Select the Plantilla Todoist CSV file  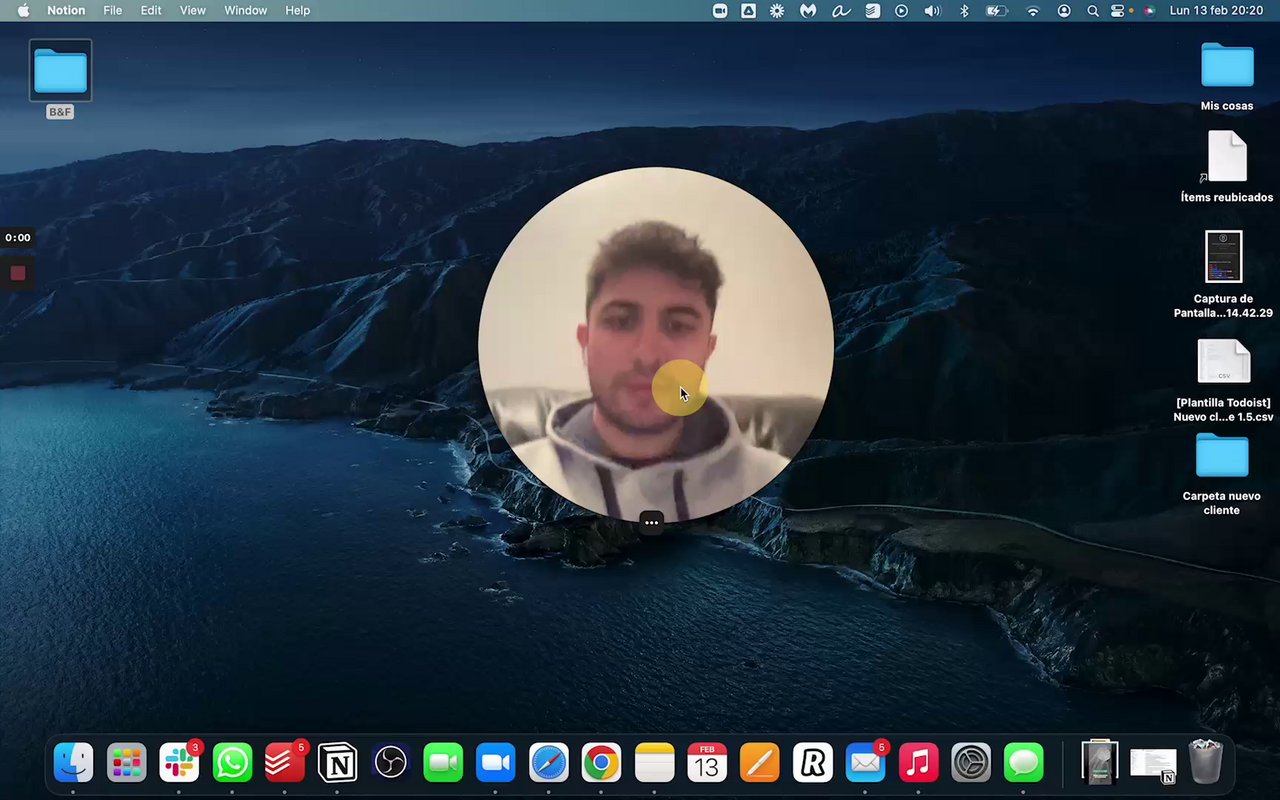click(x=1223, y=381)
